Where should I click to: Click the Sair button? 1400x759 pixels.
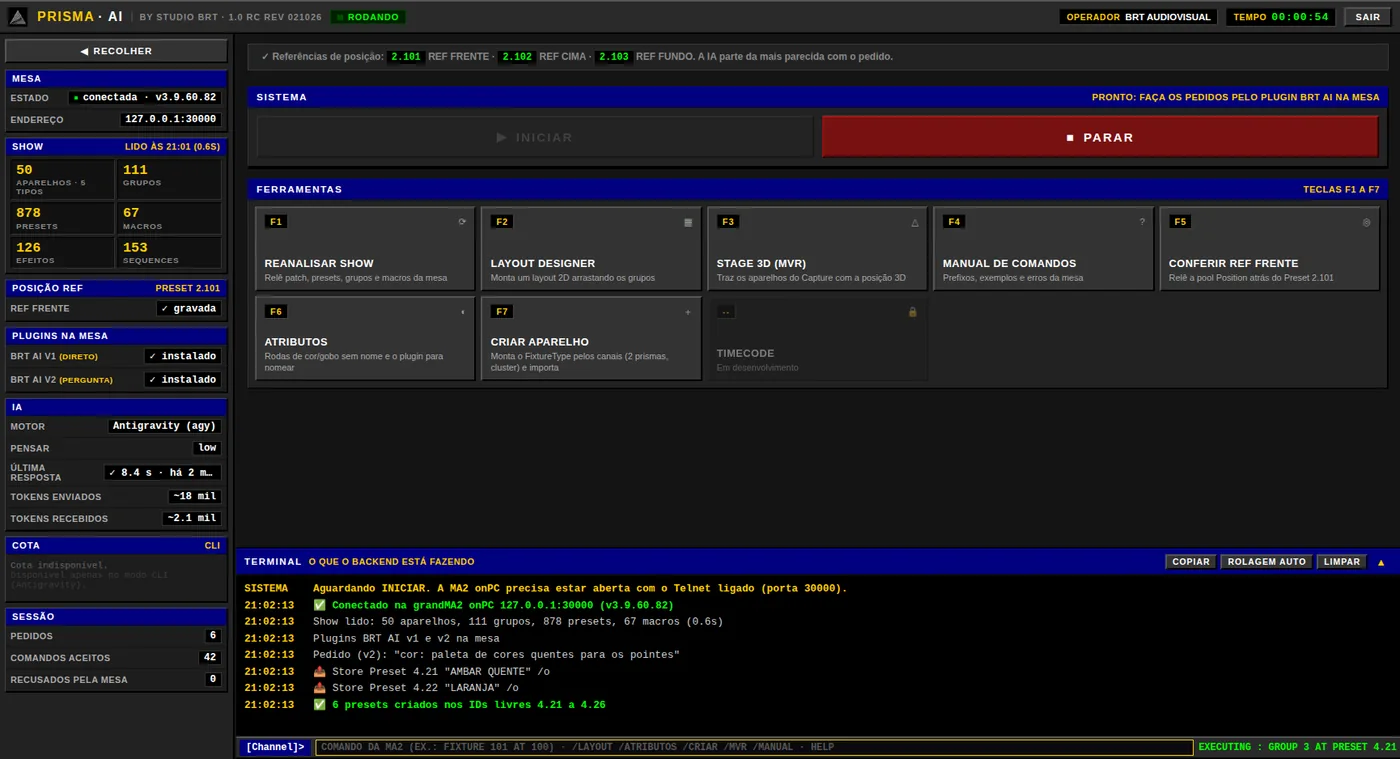point(1367,17)
